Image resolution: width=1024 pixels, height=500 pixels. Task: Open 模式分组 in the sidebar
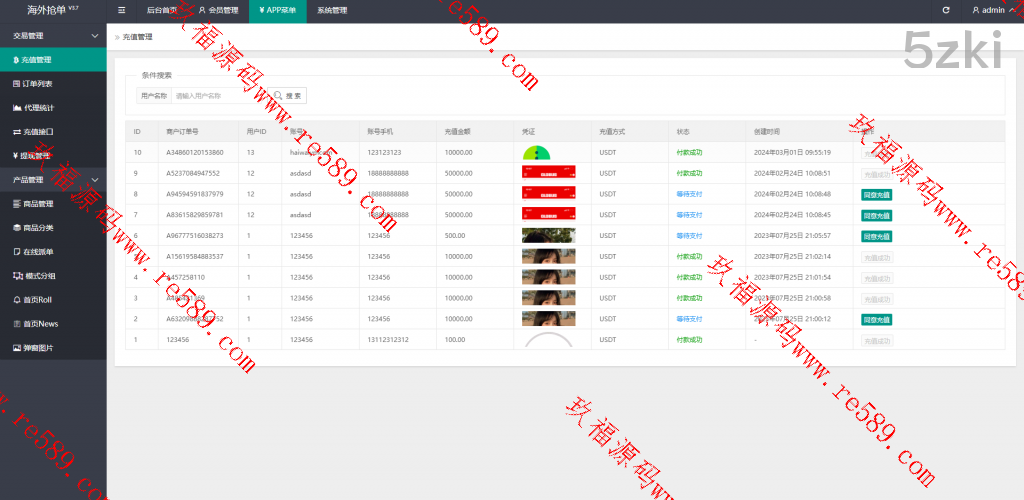coord(38,275)
